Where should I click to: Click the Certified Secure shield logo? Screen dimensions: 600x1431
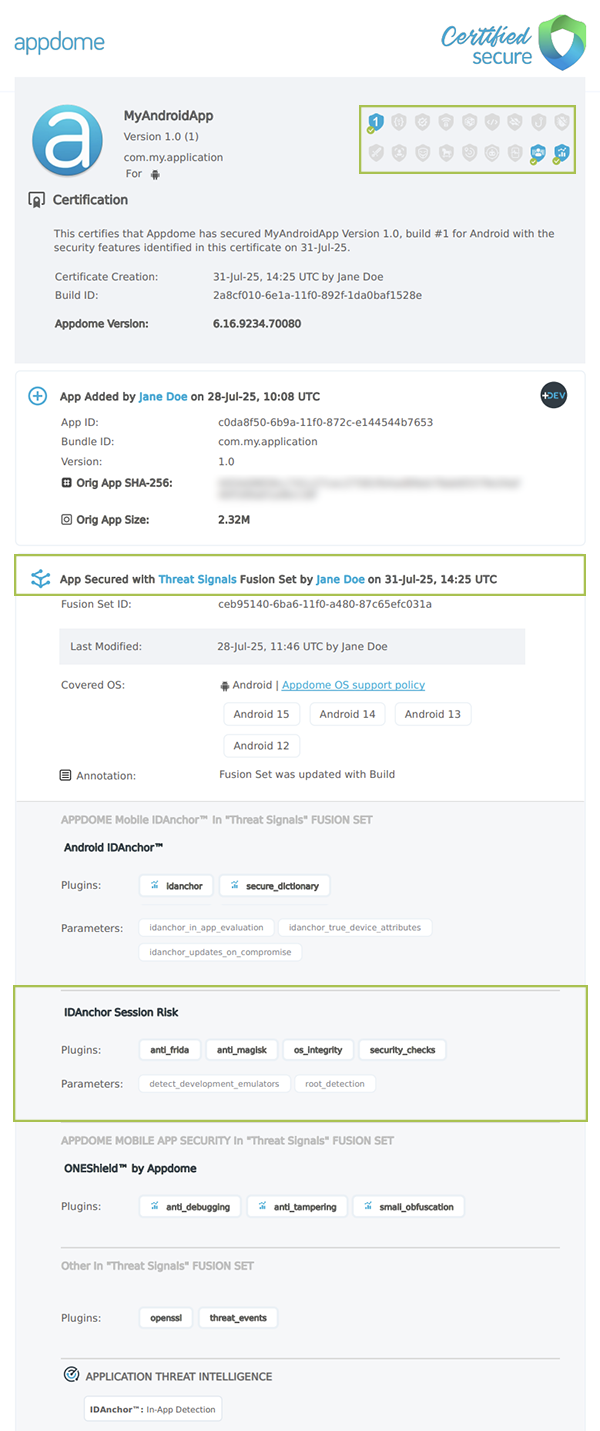pos(558,43)
